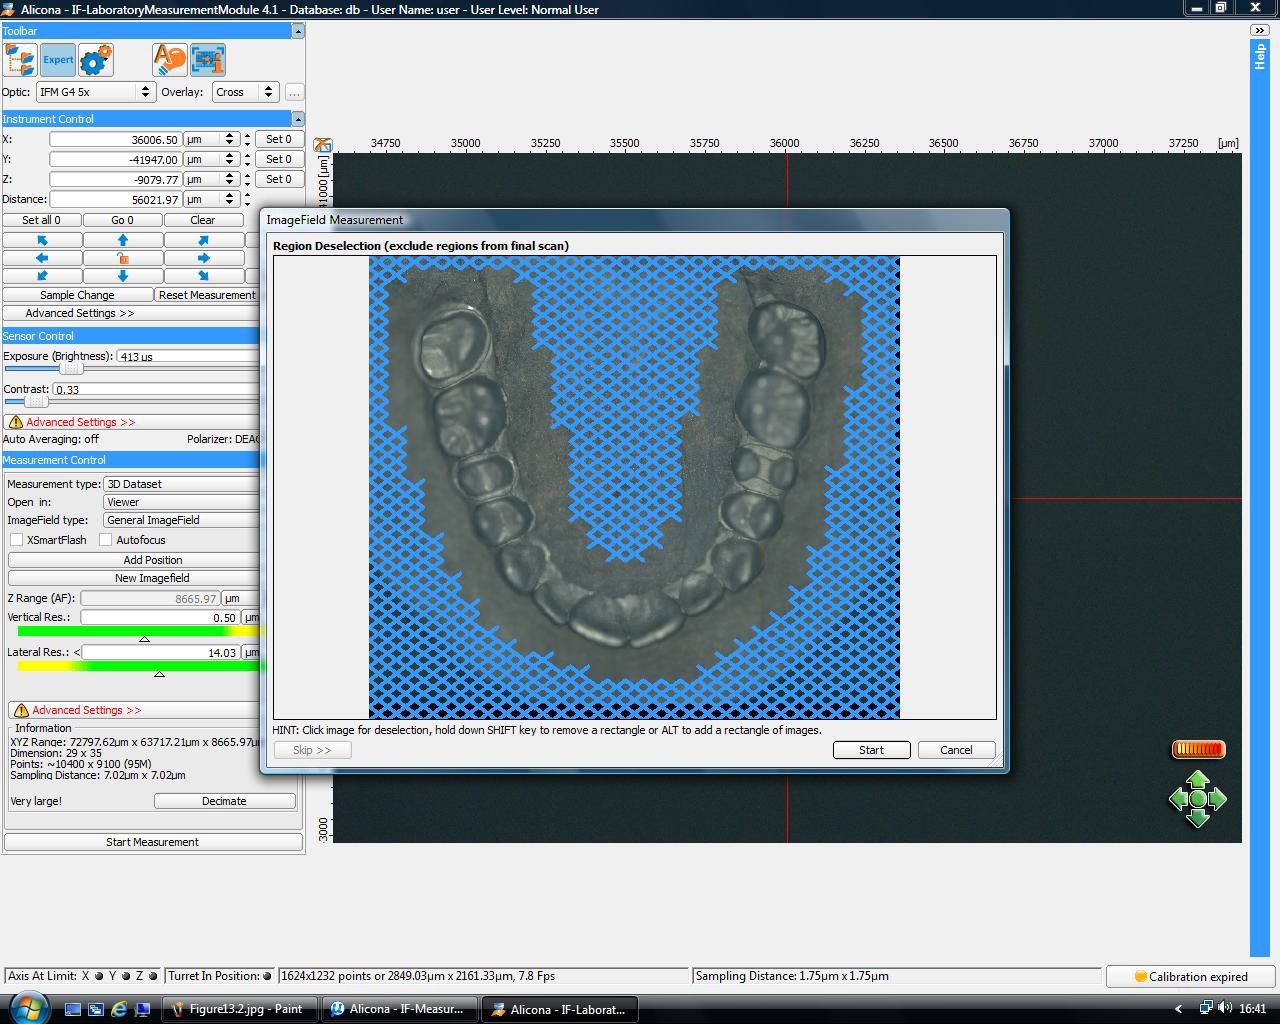
Task: Click the light bulb auto-illumination icon
Action: [169, 60]
